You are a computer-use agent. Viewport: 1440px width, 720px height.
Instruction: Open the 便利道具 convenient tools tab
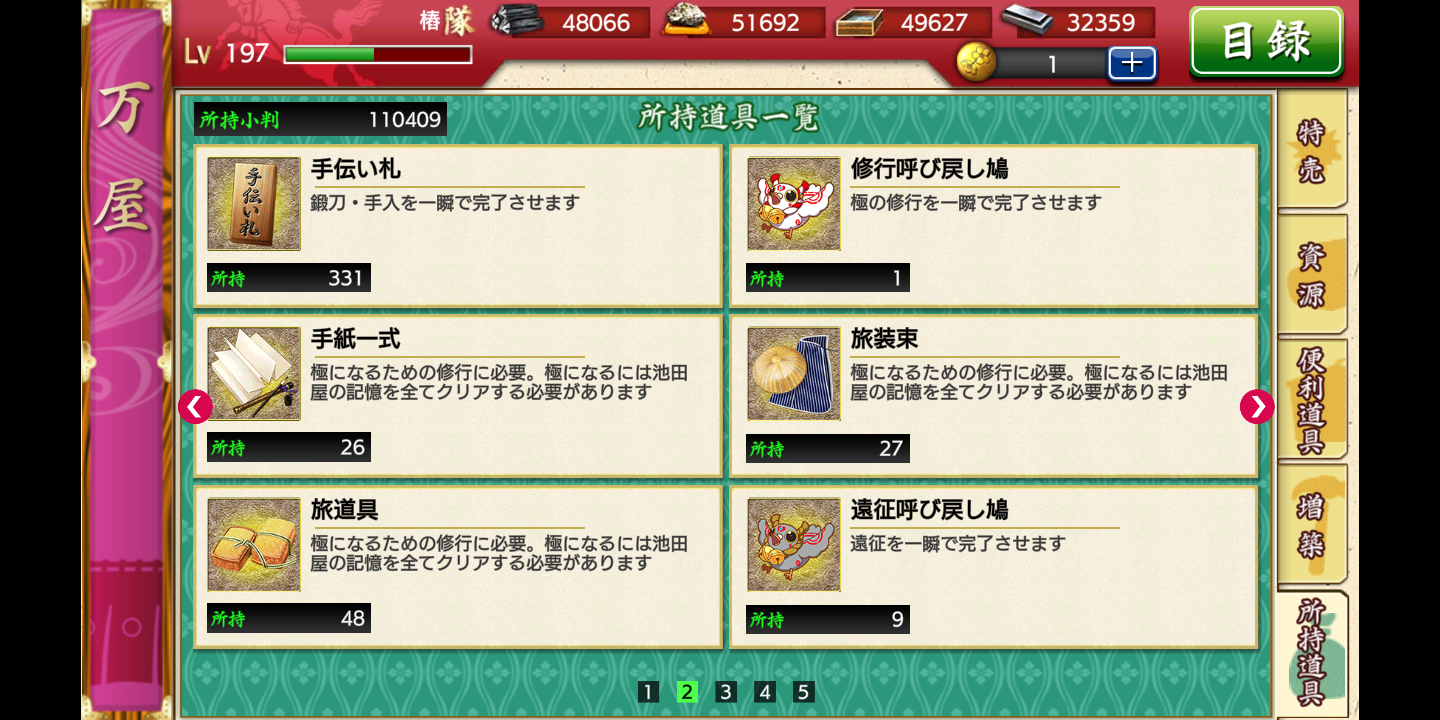pos(1312,399)
